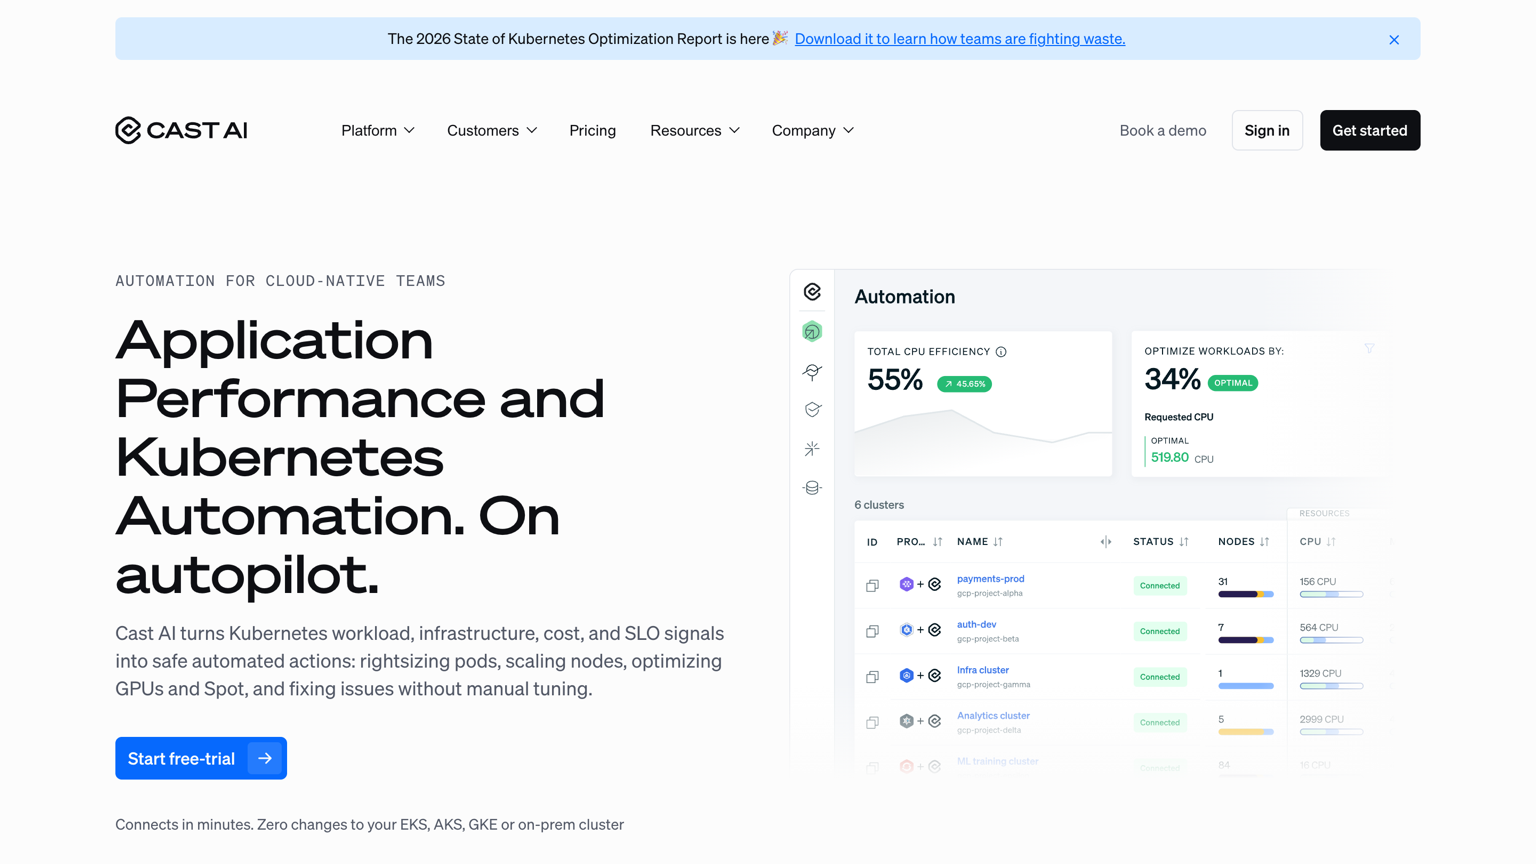Viewport: 1536px width, 864px height.
Task: Click the 519.80 optimal CPU value
Action: pos(1169,458)
